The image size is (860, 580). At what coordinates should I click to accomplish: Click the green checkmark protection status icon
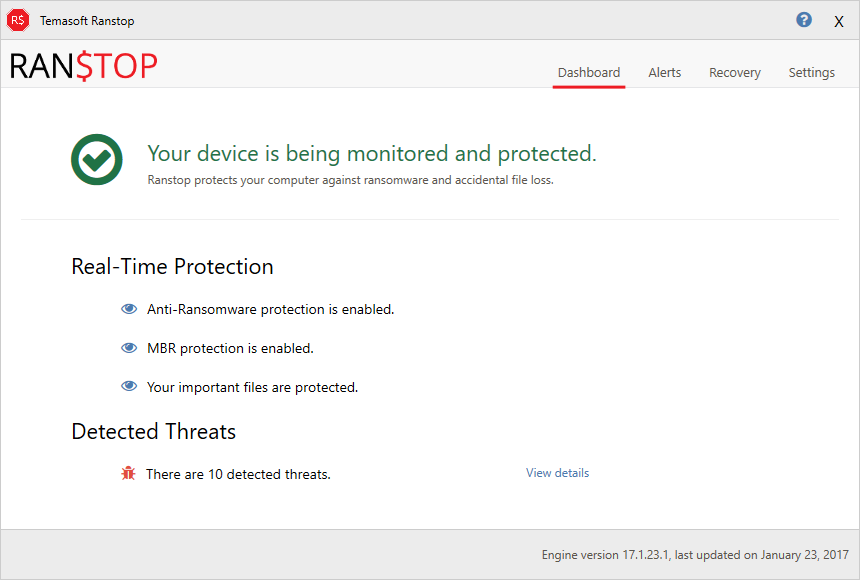pyautogui.click(x=97, y=159)
